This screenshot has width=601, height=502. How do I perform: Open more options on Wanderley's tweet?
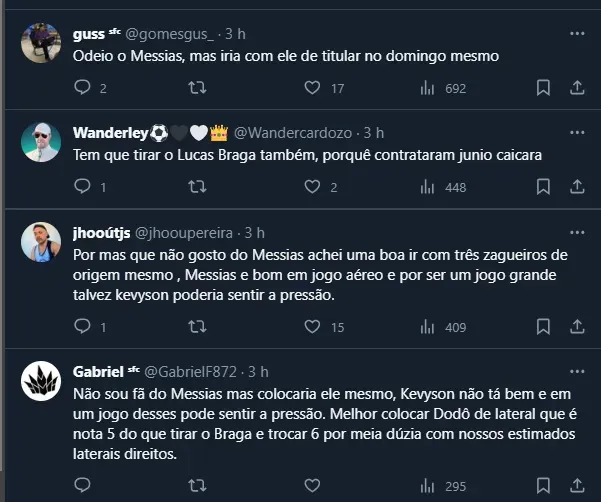point(577,132)
